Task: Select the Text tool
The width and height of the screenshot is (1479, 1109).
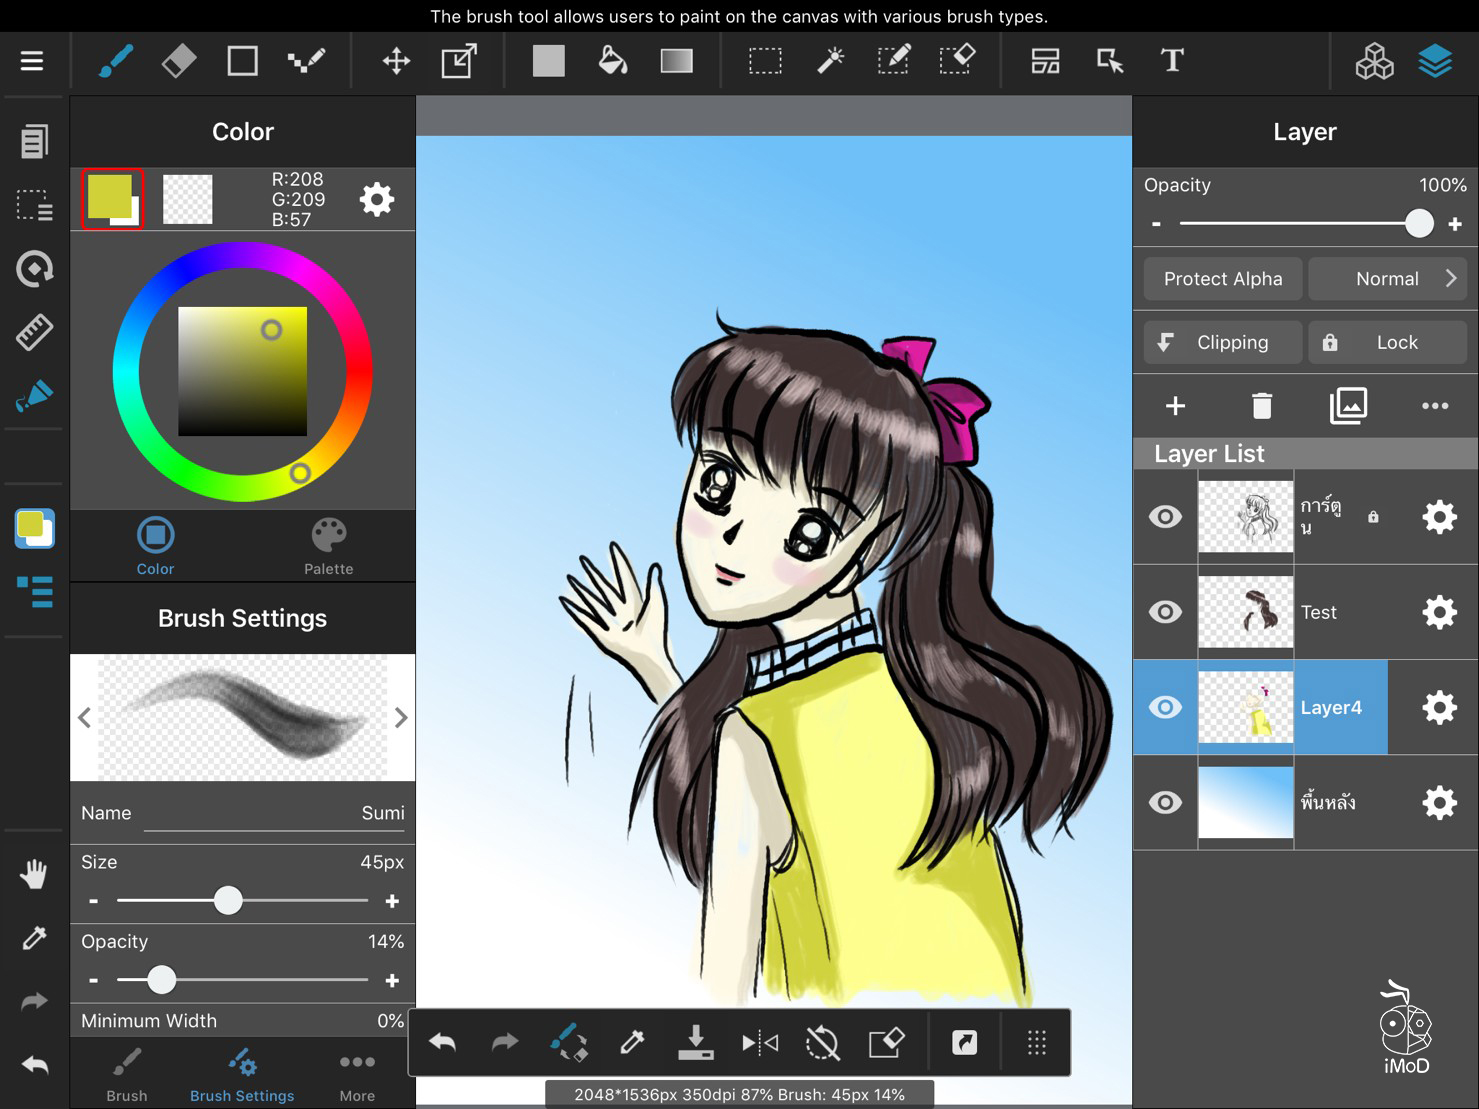Action: (1171, 60)
